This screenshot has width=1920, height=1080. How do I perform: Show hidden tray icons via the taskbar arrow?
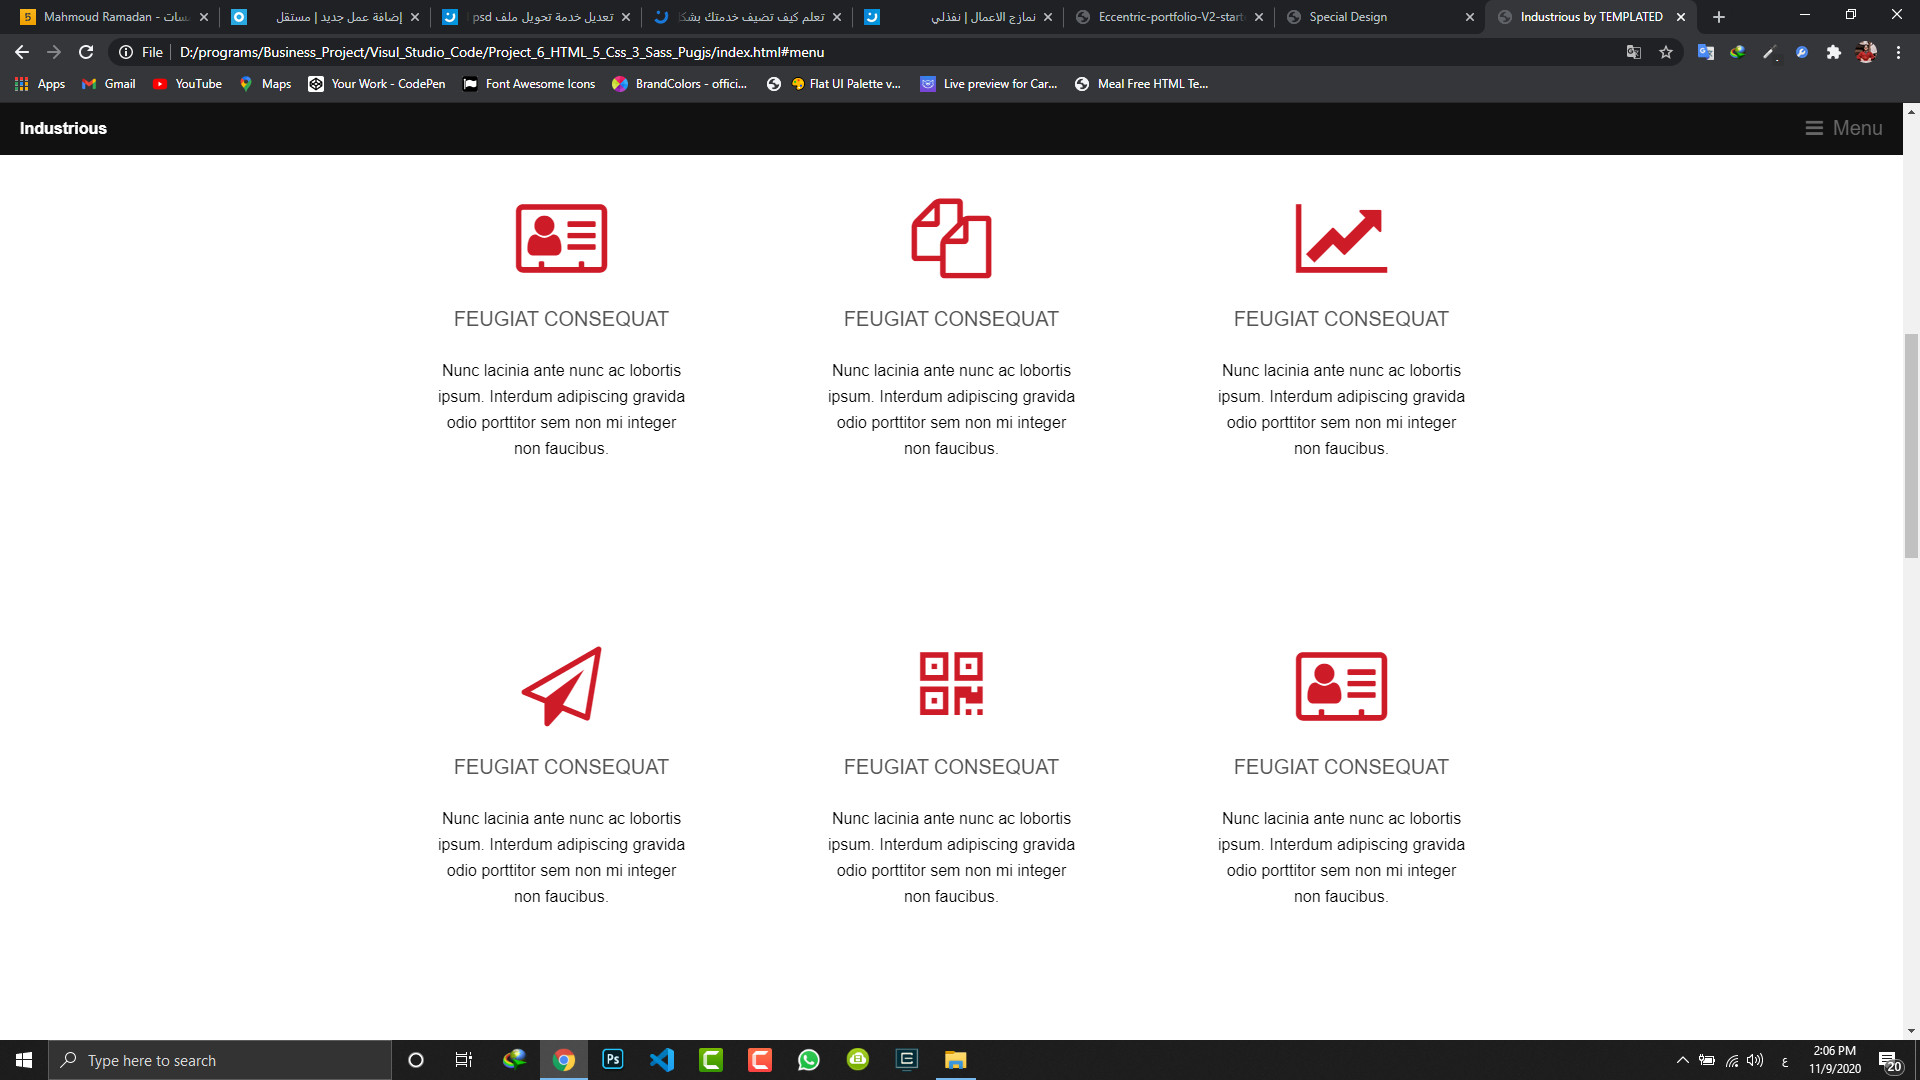[1682, 1060]
